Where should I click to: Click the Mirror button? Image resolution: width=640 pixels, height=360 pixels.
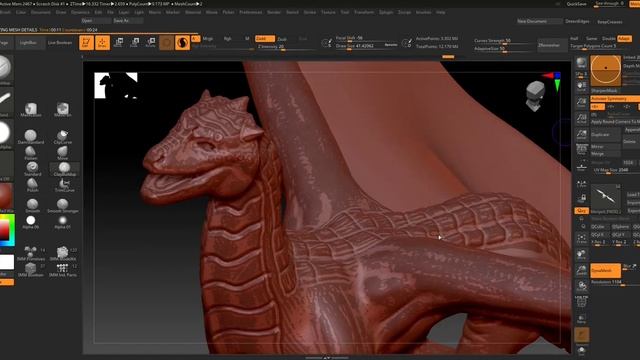[605, 147]
